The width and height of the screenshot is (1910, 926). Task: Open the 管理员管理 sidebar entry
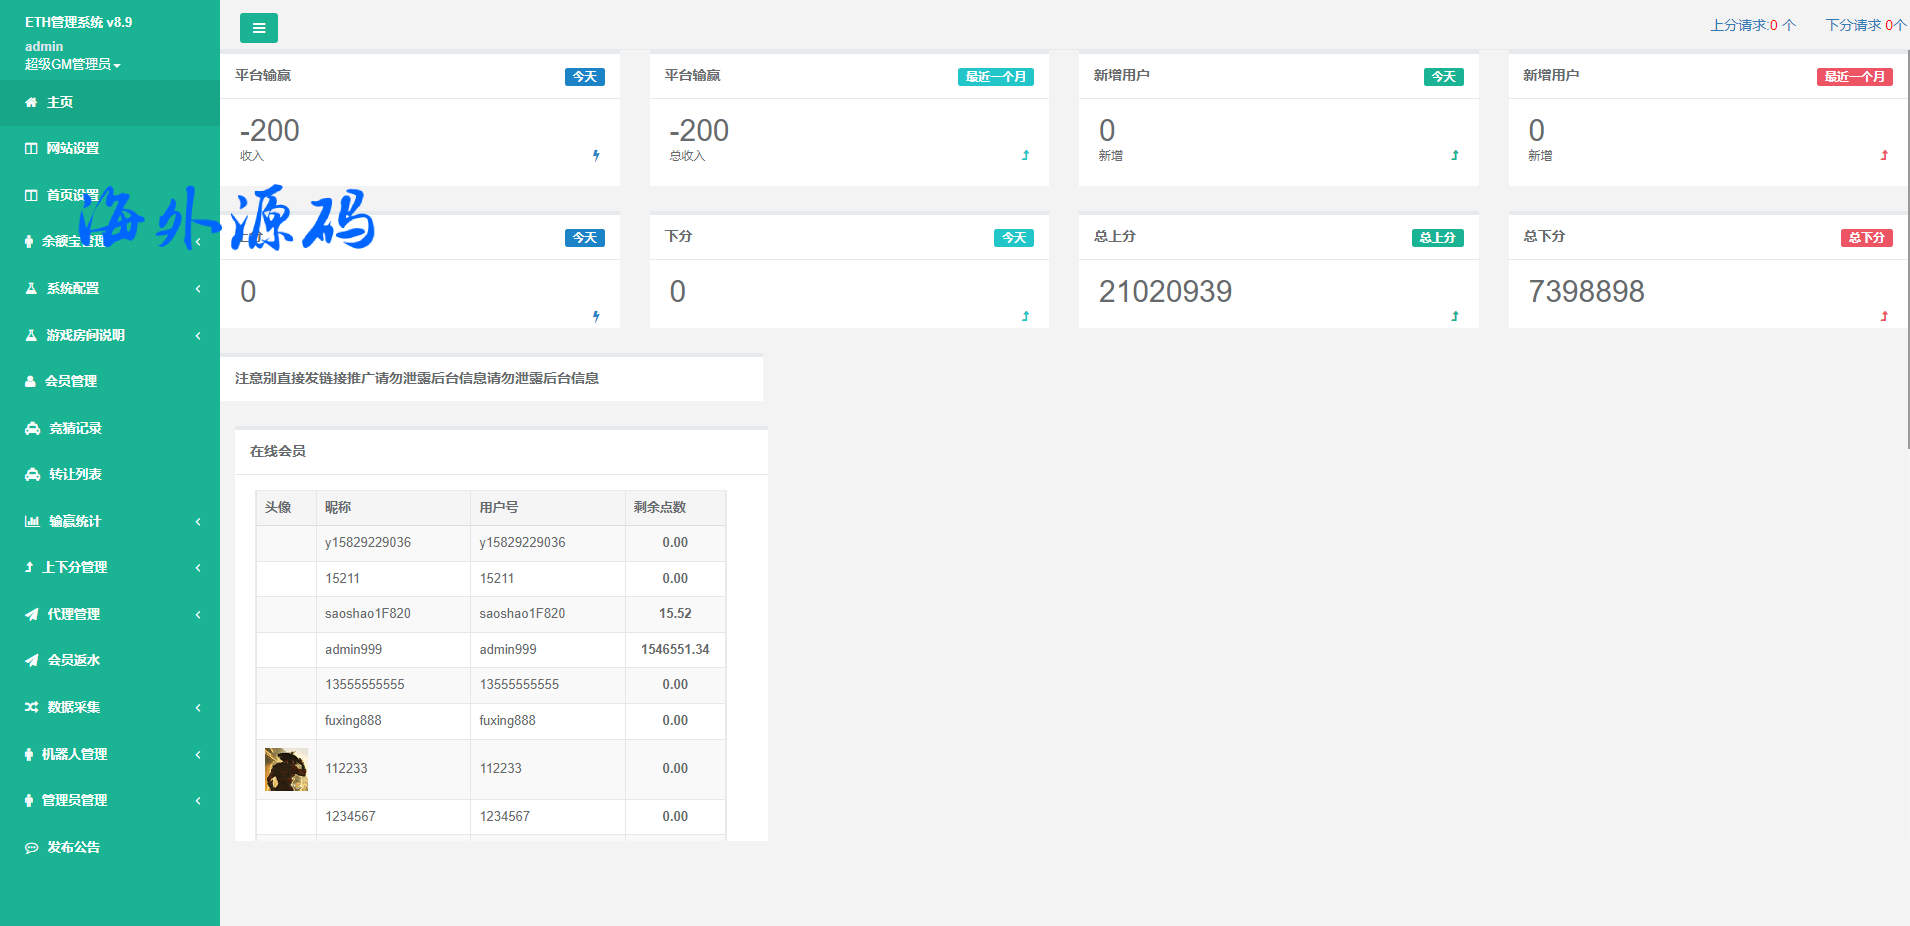(74, 800)
